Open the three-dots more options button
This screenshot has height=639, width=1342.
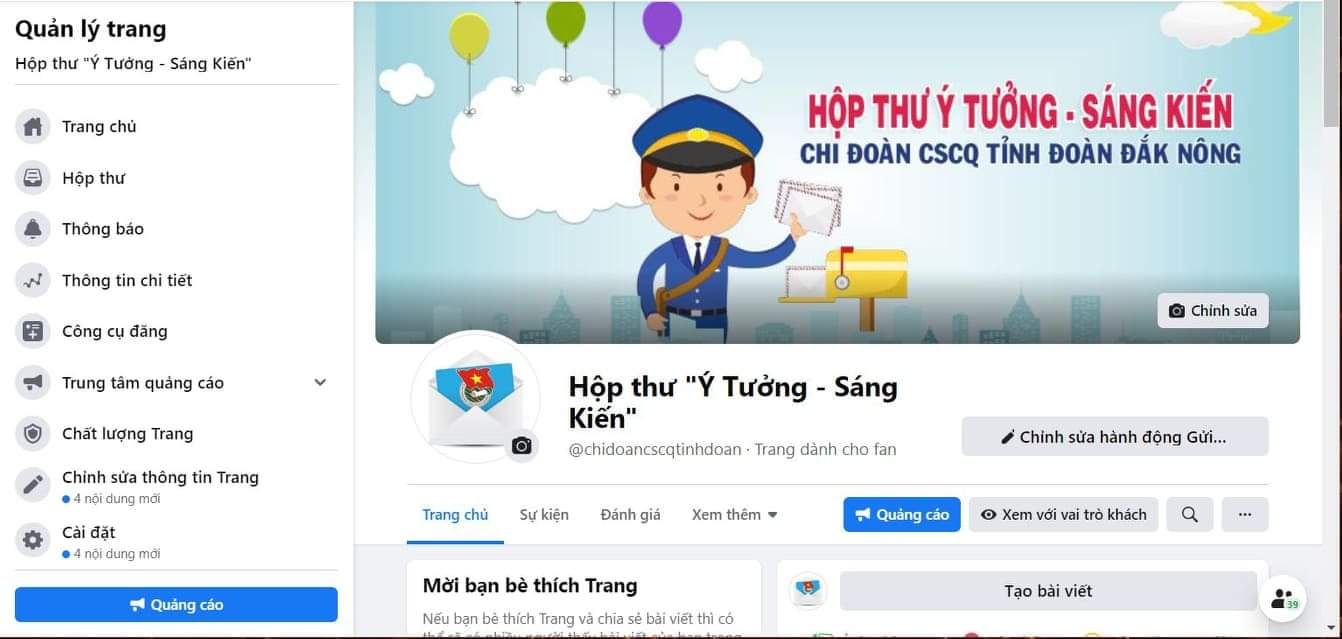tap(1245, 514)
